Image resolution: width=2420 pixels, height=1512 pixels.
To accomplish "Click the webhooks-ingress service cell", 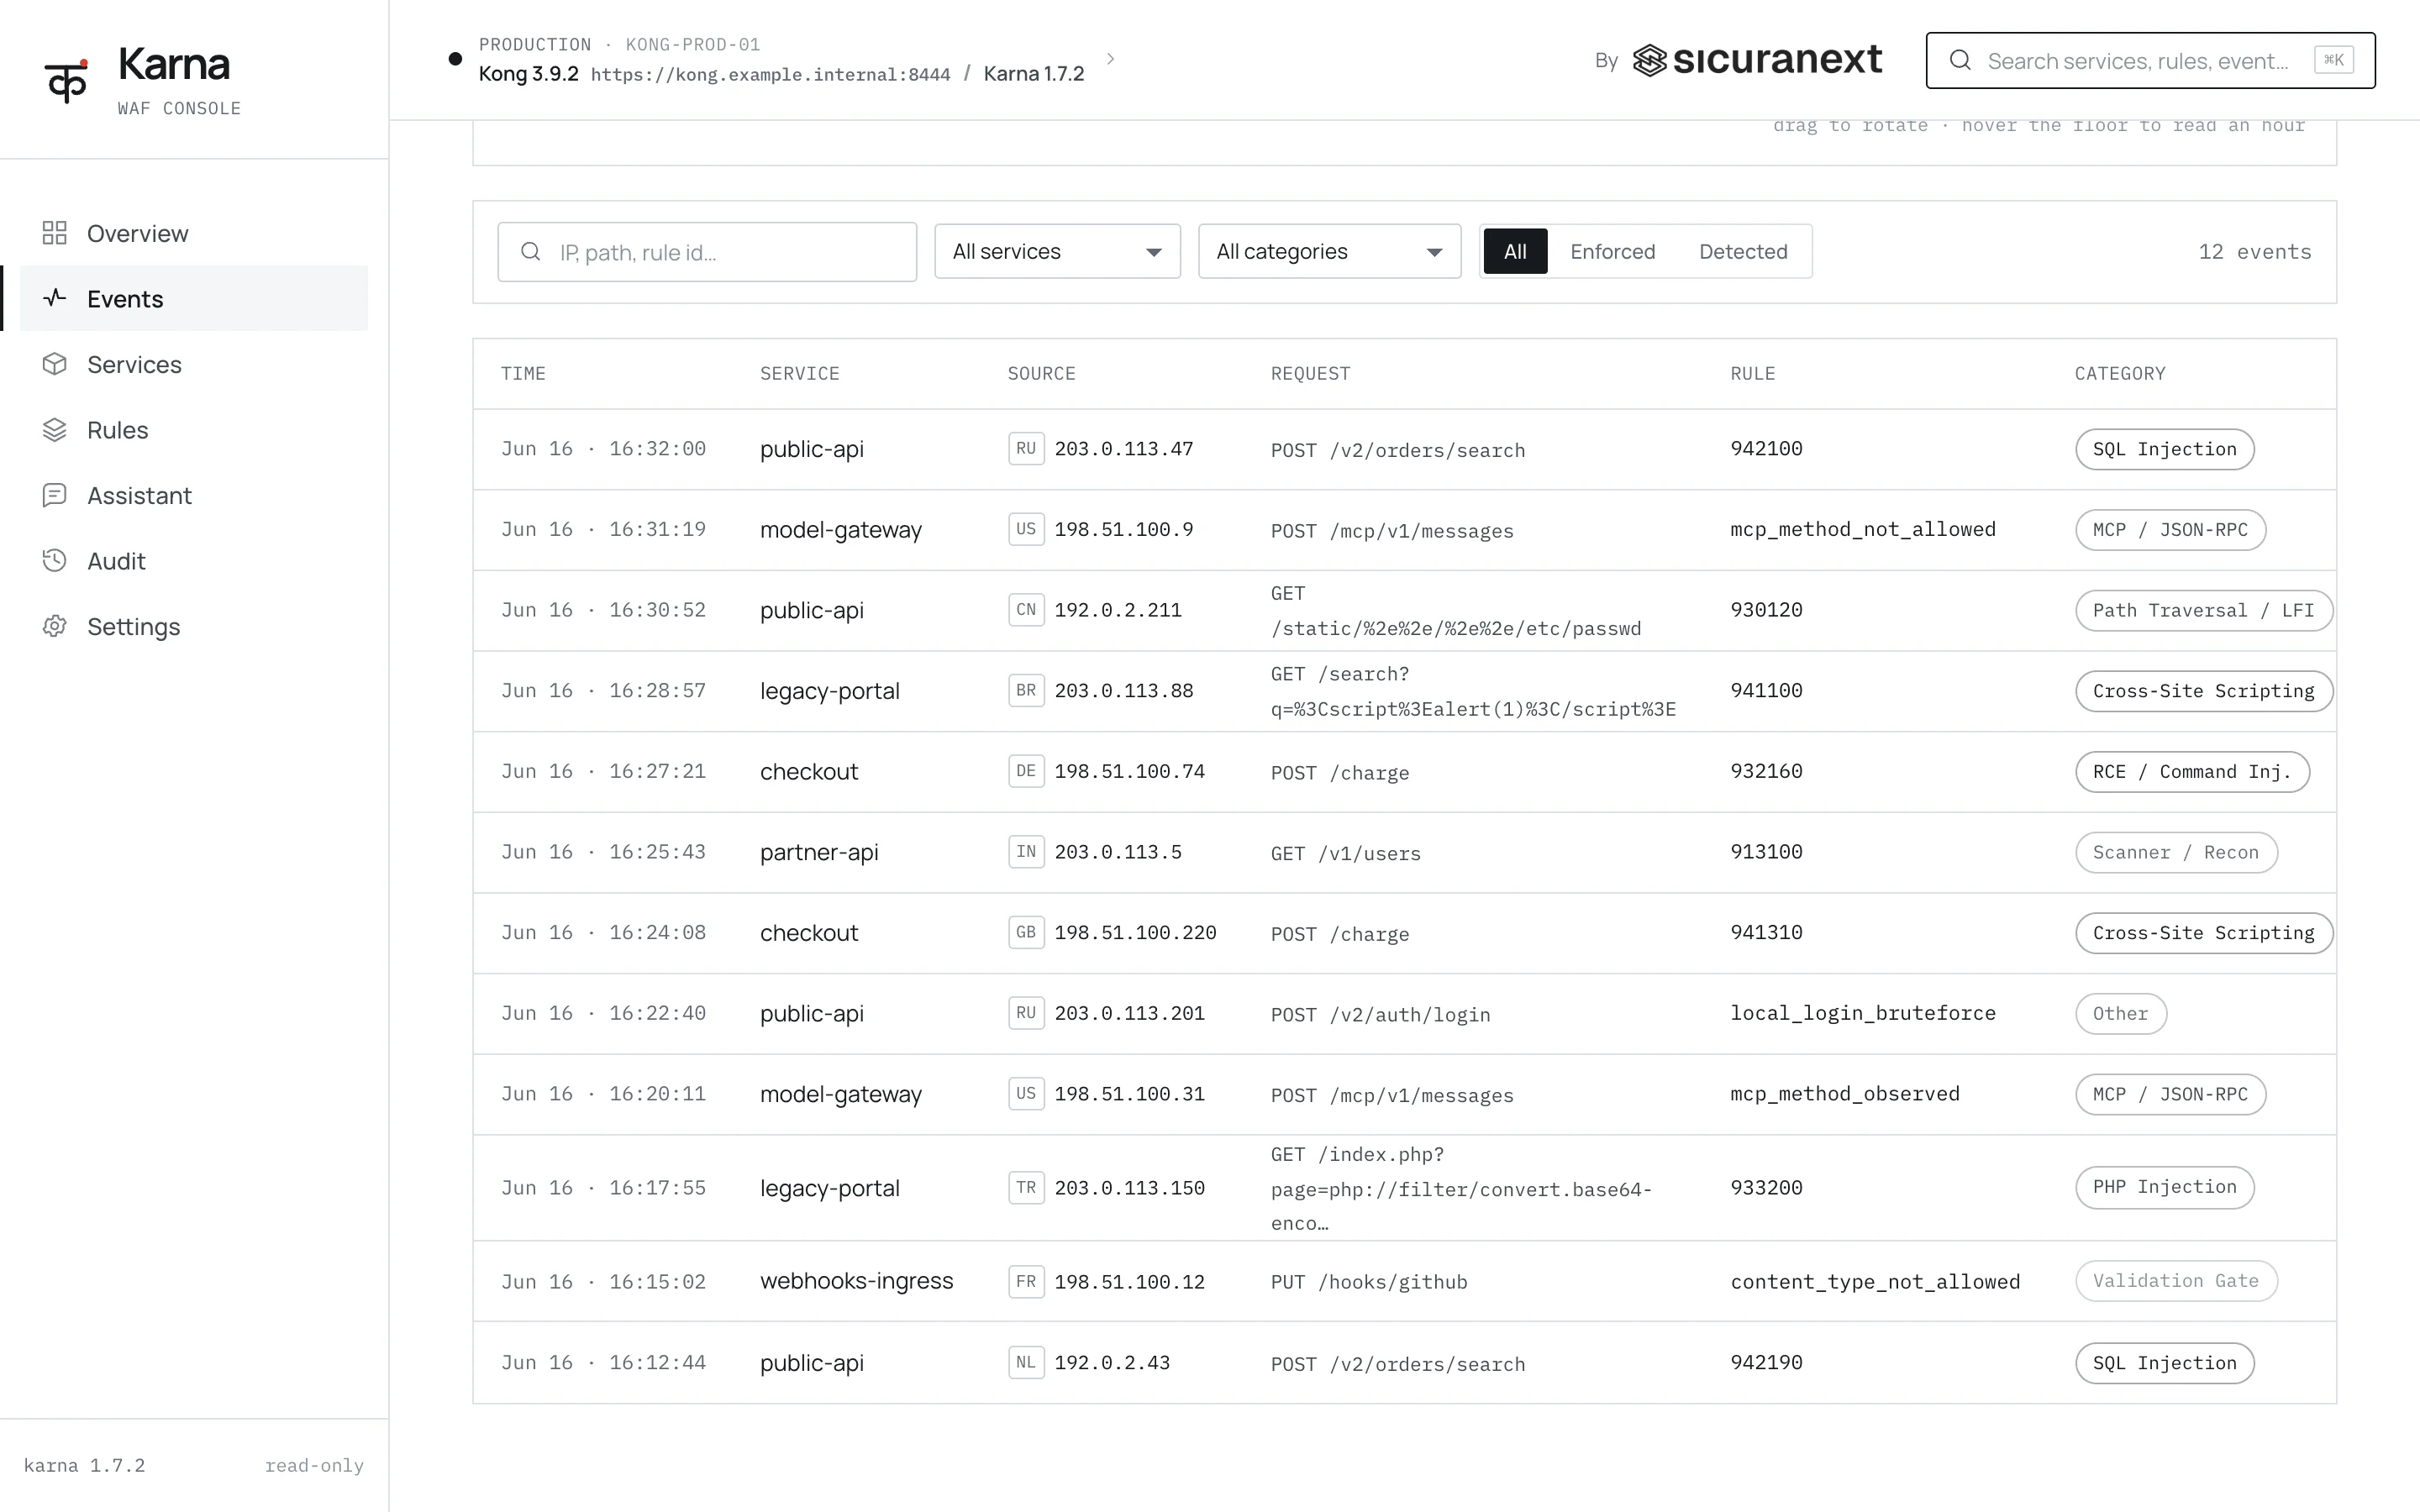I will click(856, 1281).
